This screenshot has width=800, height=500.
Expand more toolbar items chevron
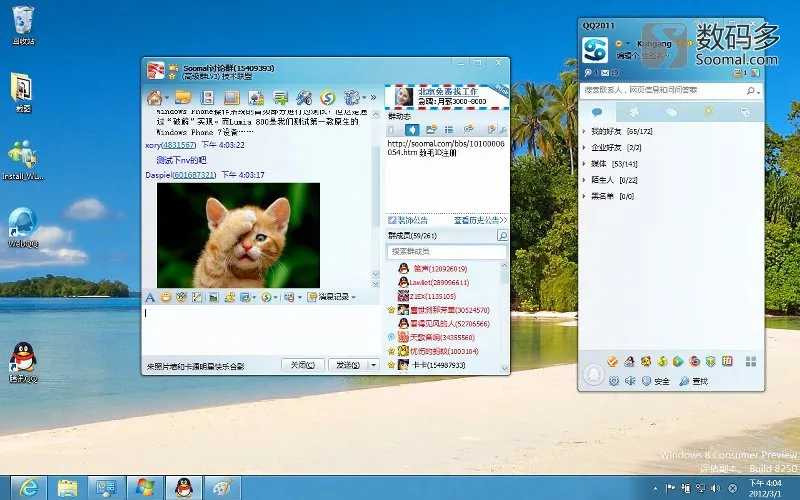[x=373, y=97]
